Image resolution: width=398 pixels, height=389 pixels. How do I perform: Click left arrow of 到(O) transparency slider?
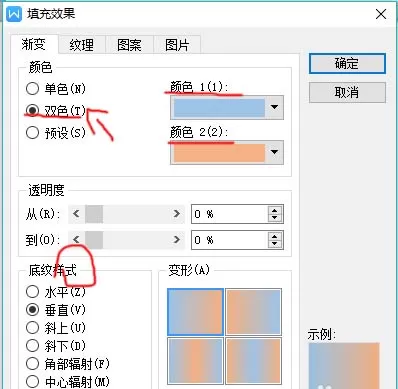tap(76, 240)
